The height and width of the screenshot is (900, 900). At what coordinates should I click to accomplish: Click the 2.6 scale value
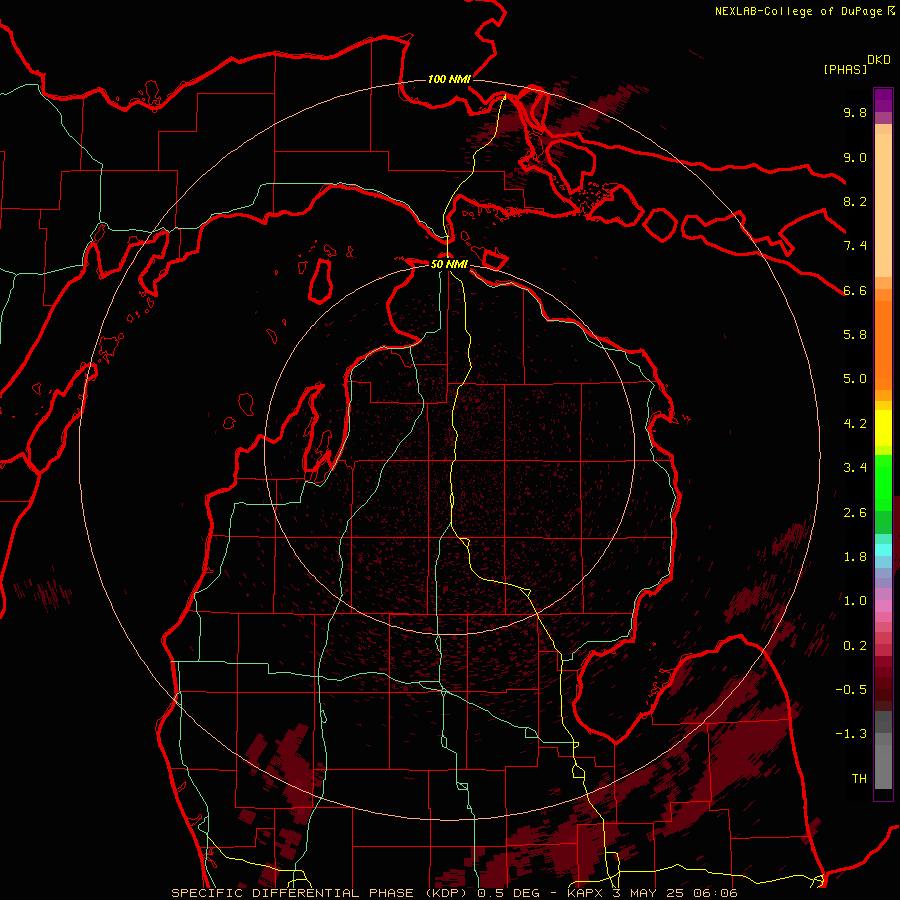(x=855, y=513)
